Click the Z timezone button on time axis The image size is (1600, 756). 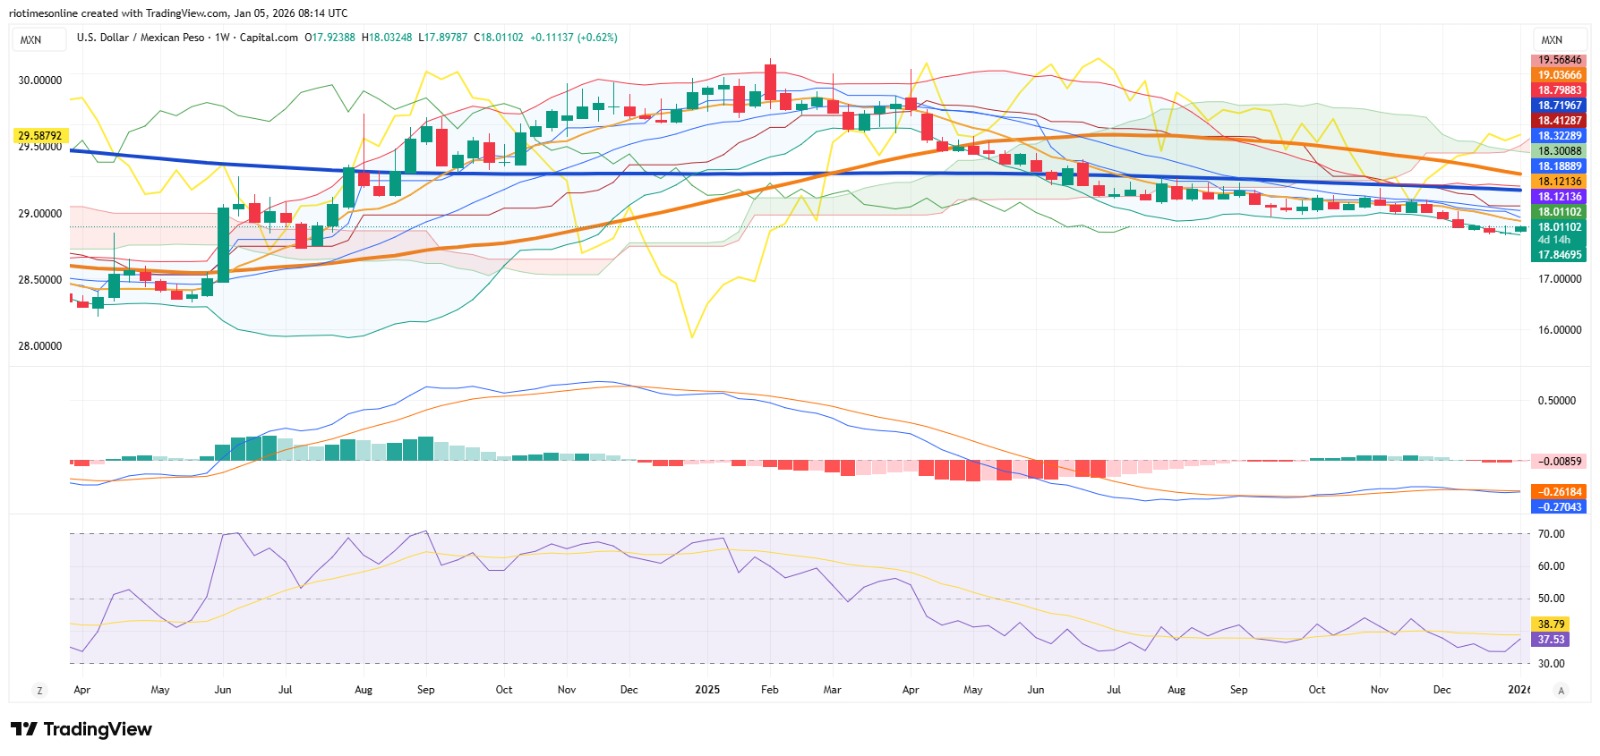pyautogui.click(x=40, y=690)
